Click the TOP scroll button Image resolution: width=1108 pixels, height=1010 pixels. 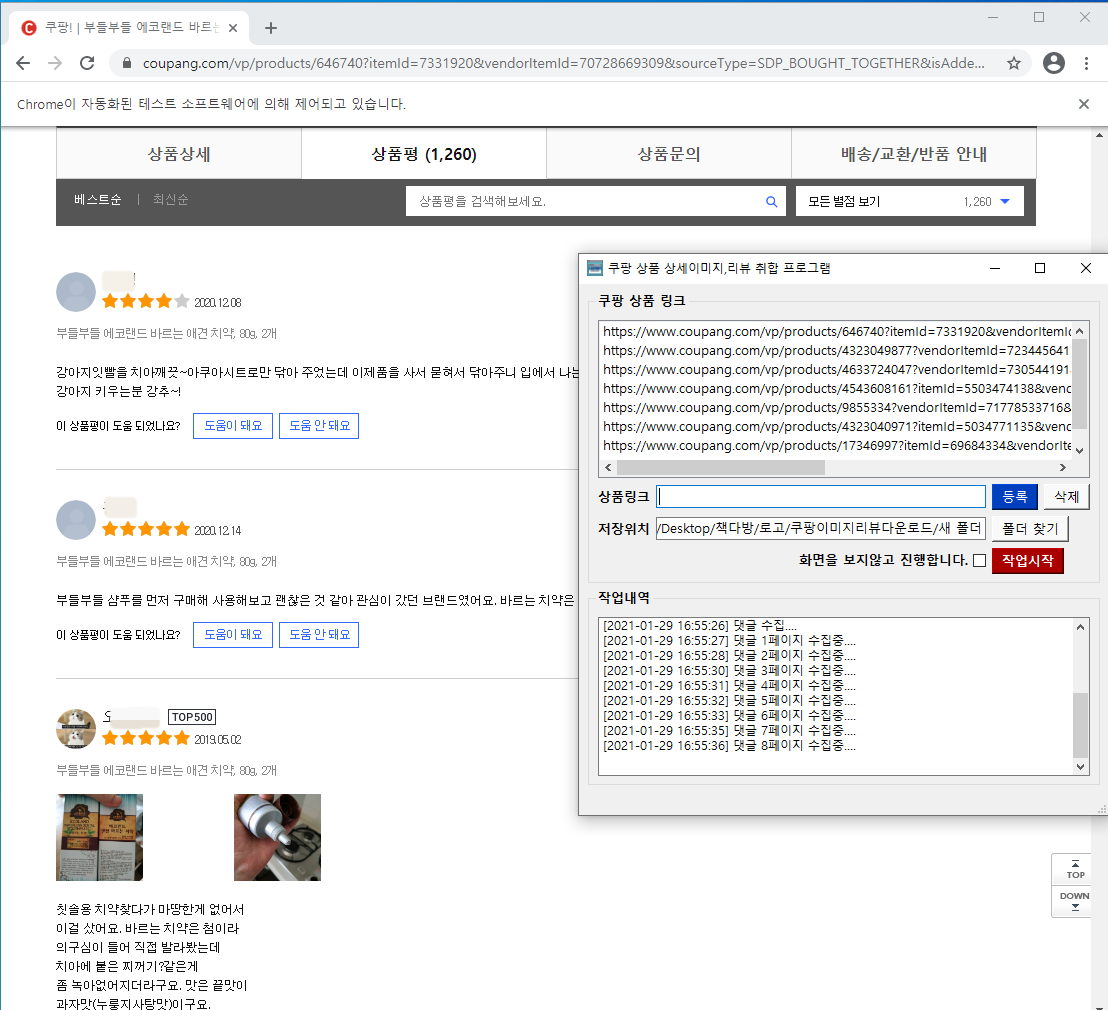click(1075, 869)
